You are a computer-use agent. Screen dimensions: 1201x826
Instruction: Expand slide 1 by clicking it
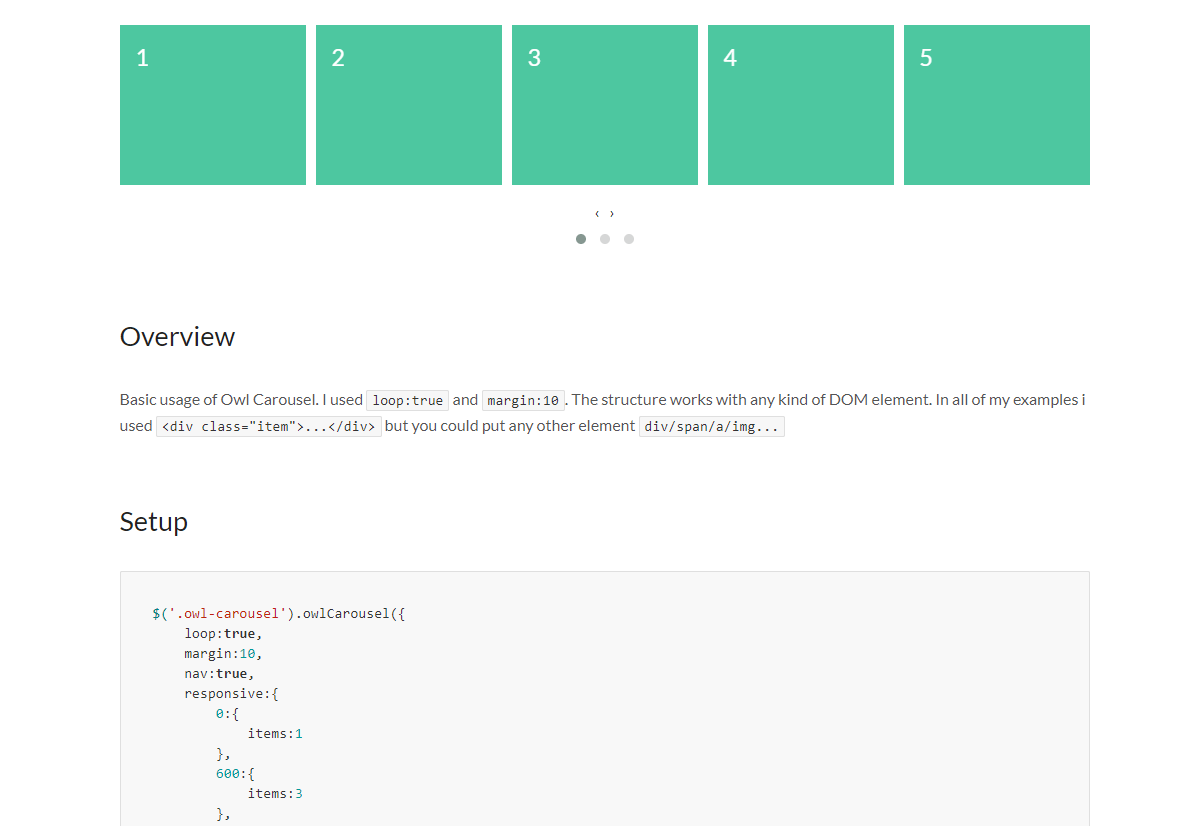(212, 104)
